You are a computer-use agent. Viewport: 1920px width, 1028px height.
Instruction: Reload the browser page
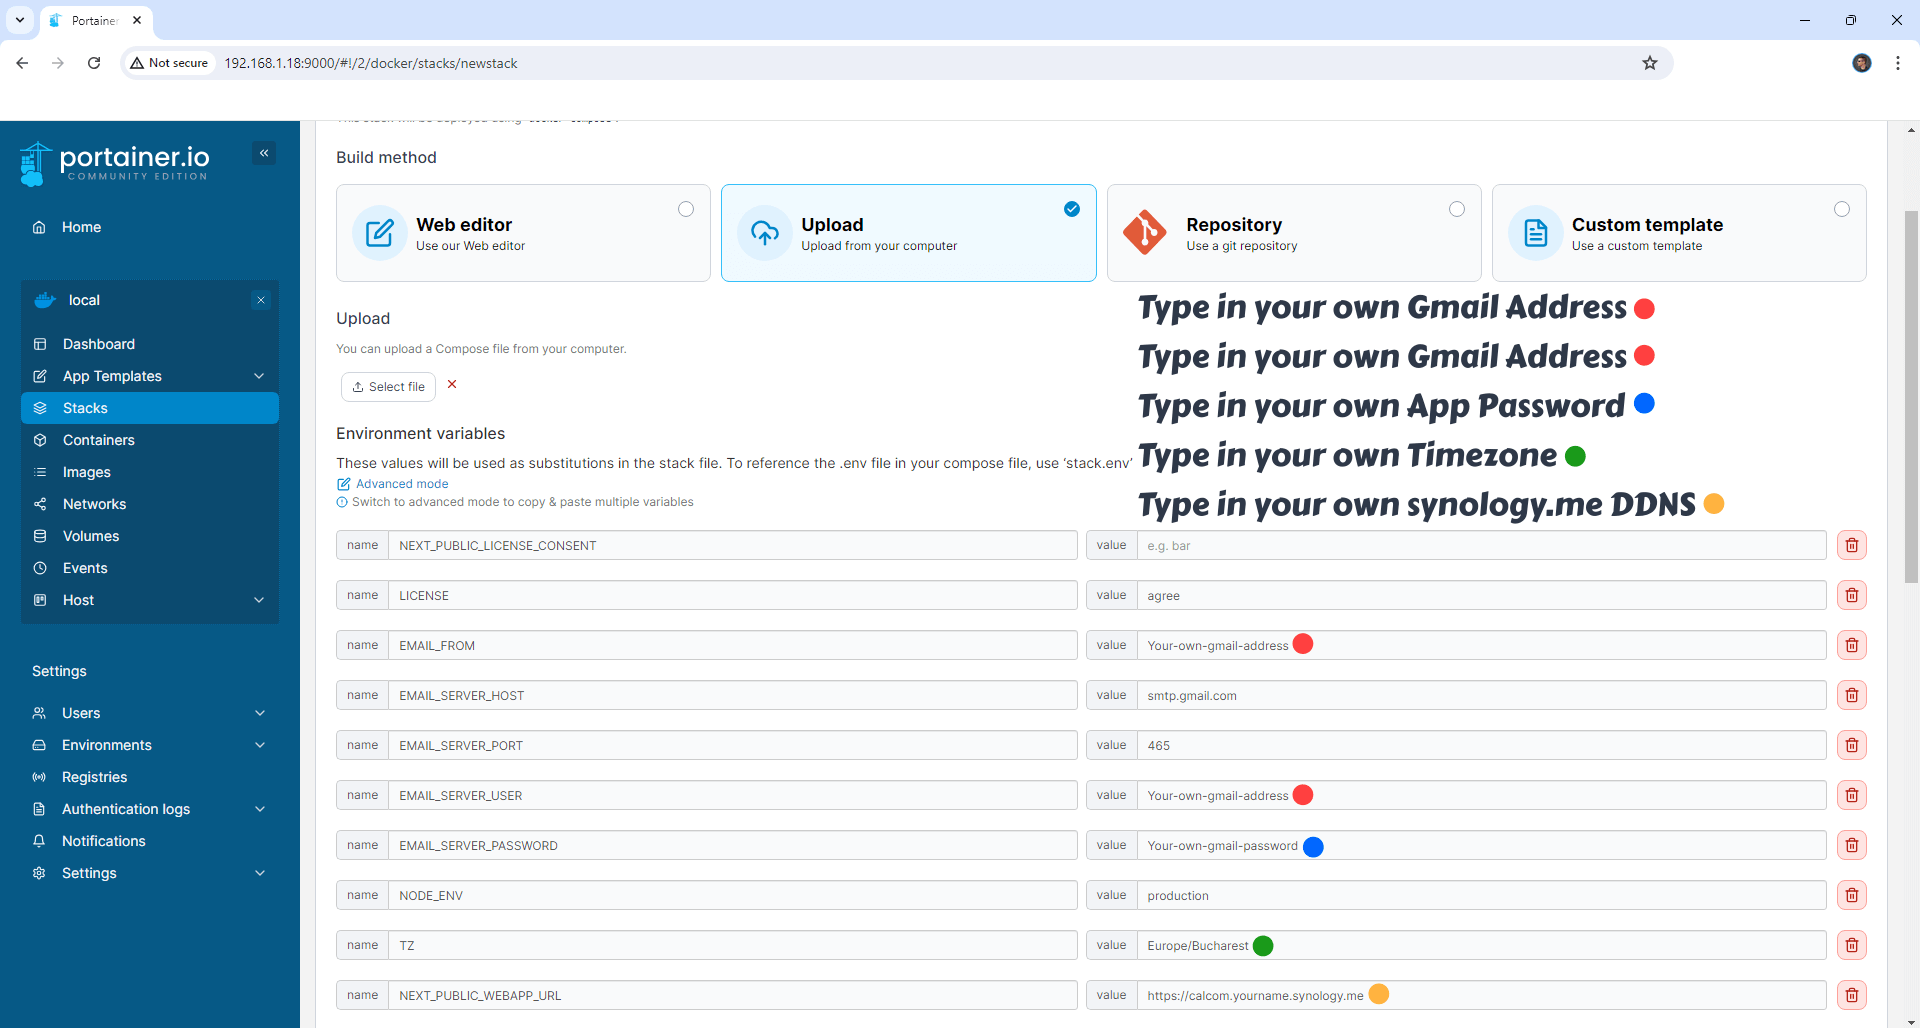tap(94, 63)
